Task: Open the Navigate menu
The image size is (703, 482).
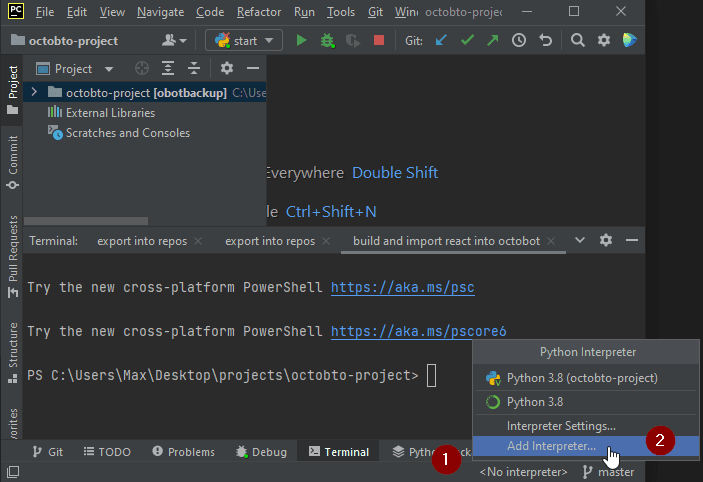Action: [x=161, y=12]
